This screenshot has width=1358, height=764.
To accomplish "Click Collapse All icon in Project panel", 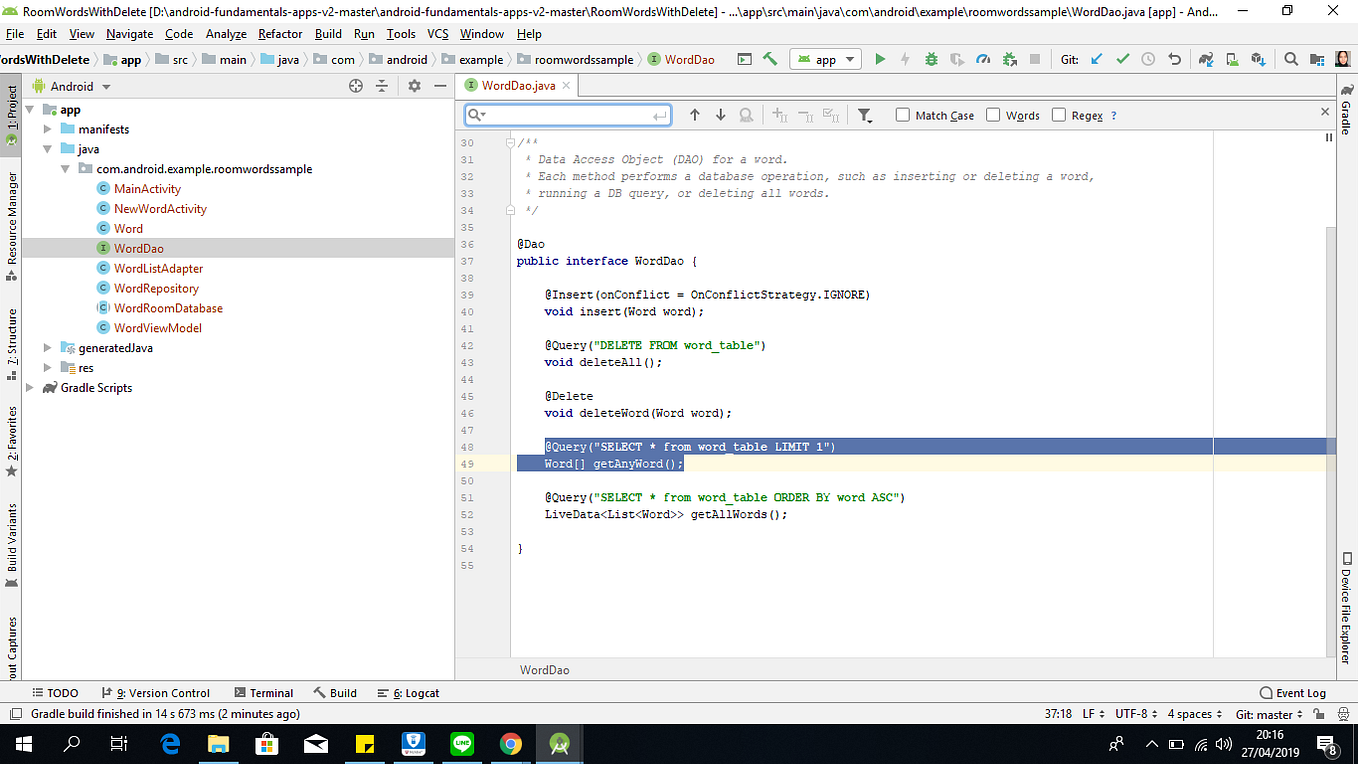I will pyautogui.click(x=381, y=86).
